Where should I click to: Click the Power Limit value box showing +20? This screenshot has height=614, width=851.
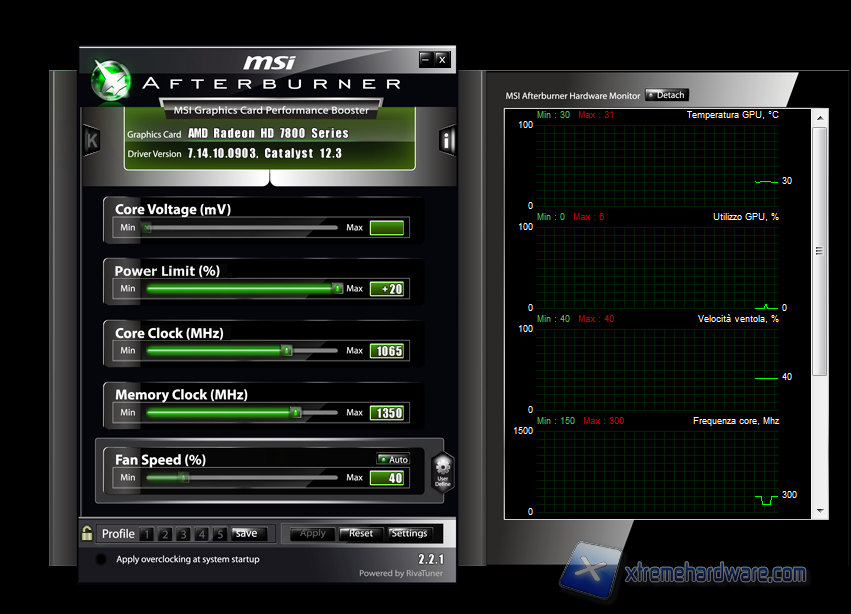[x=388, y=288]
